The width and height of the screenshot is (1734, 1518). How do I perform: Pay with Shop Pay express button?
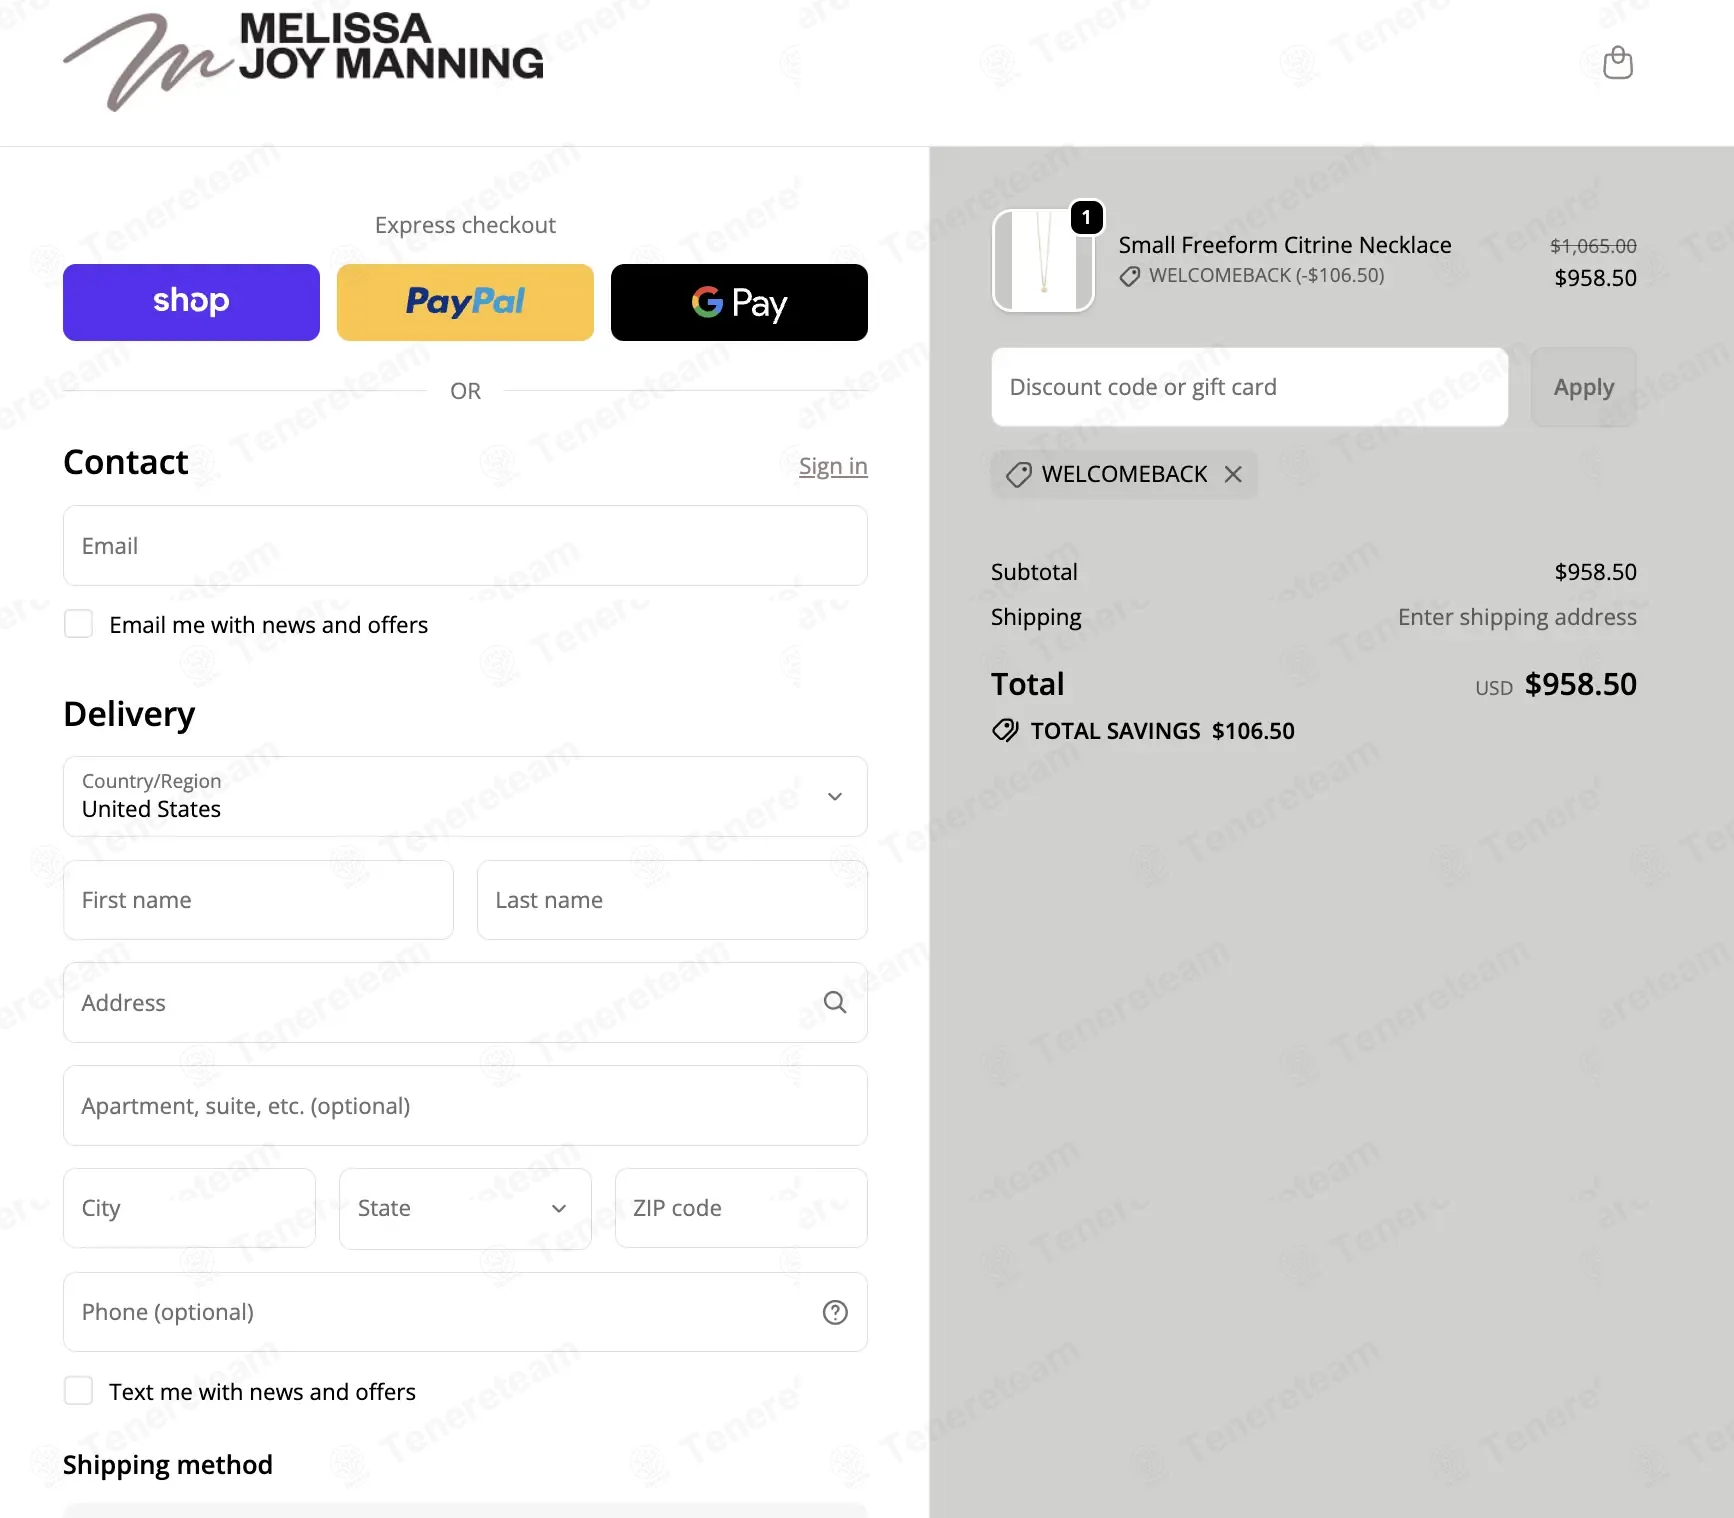pos(191,302)
